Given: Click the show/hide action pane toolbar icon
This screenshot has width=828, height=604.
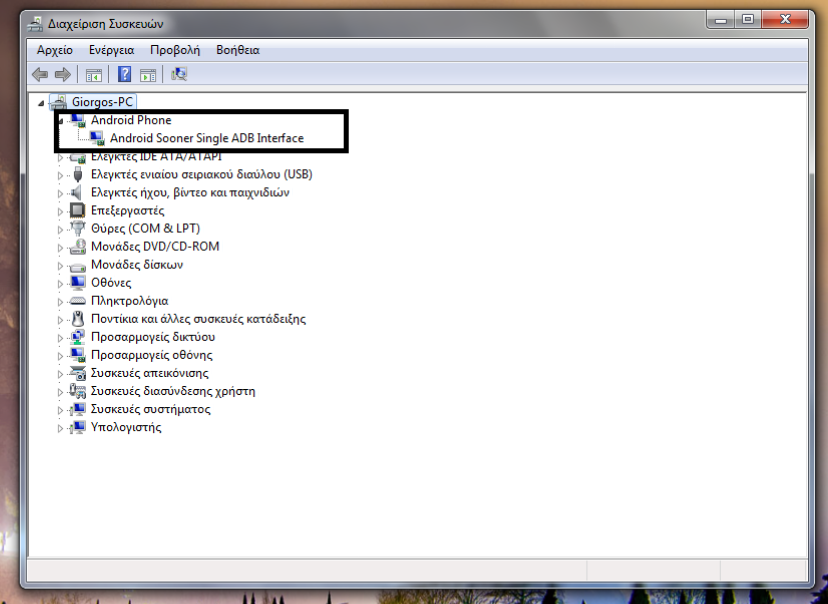Looking at the screenshot, I should (x=148, y=75).
